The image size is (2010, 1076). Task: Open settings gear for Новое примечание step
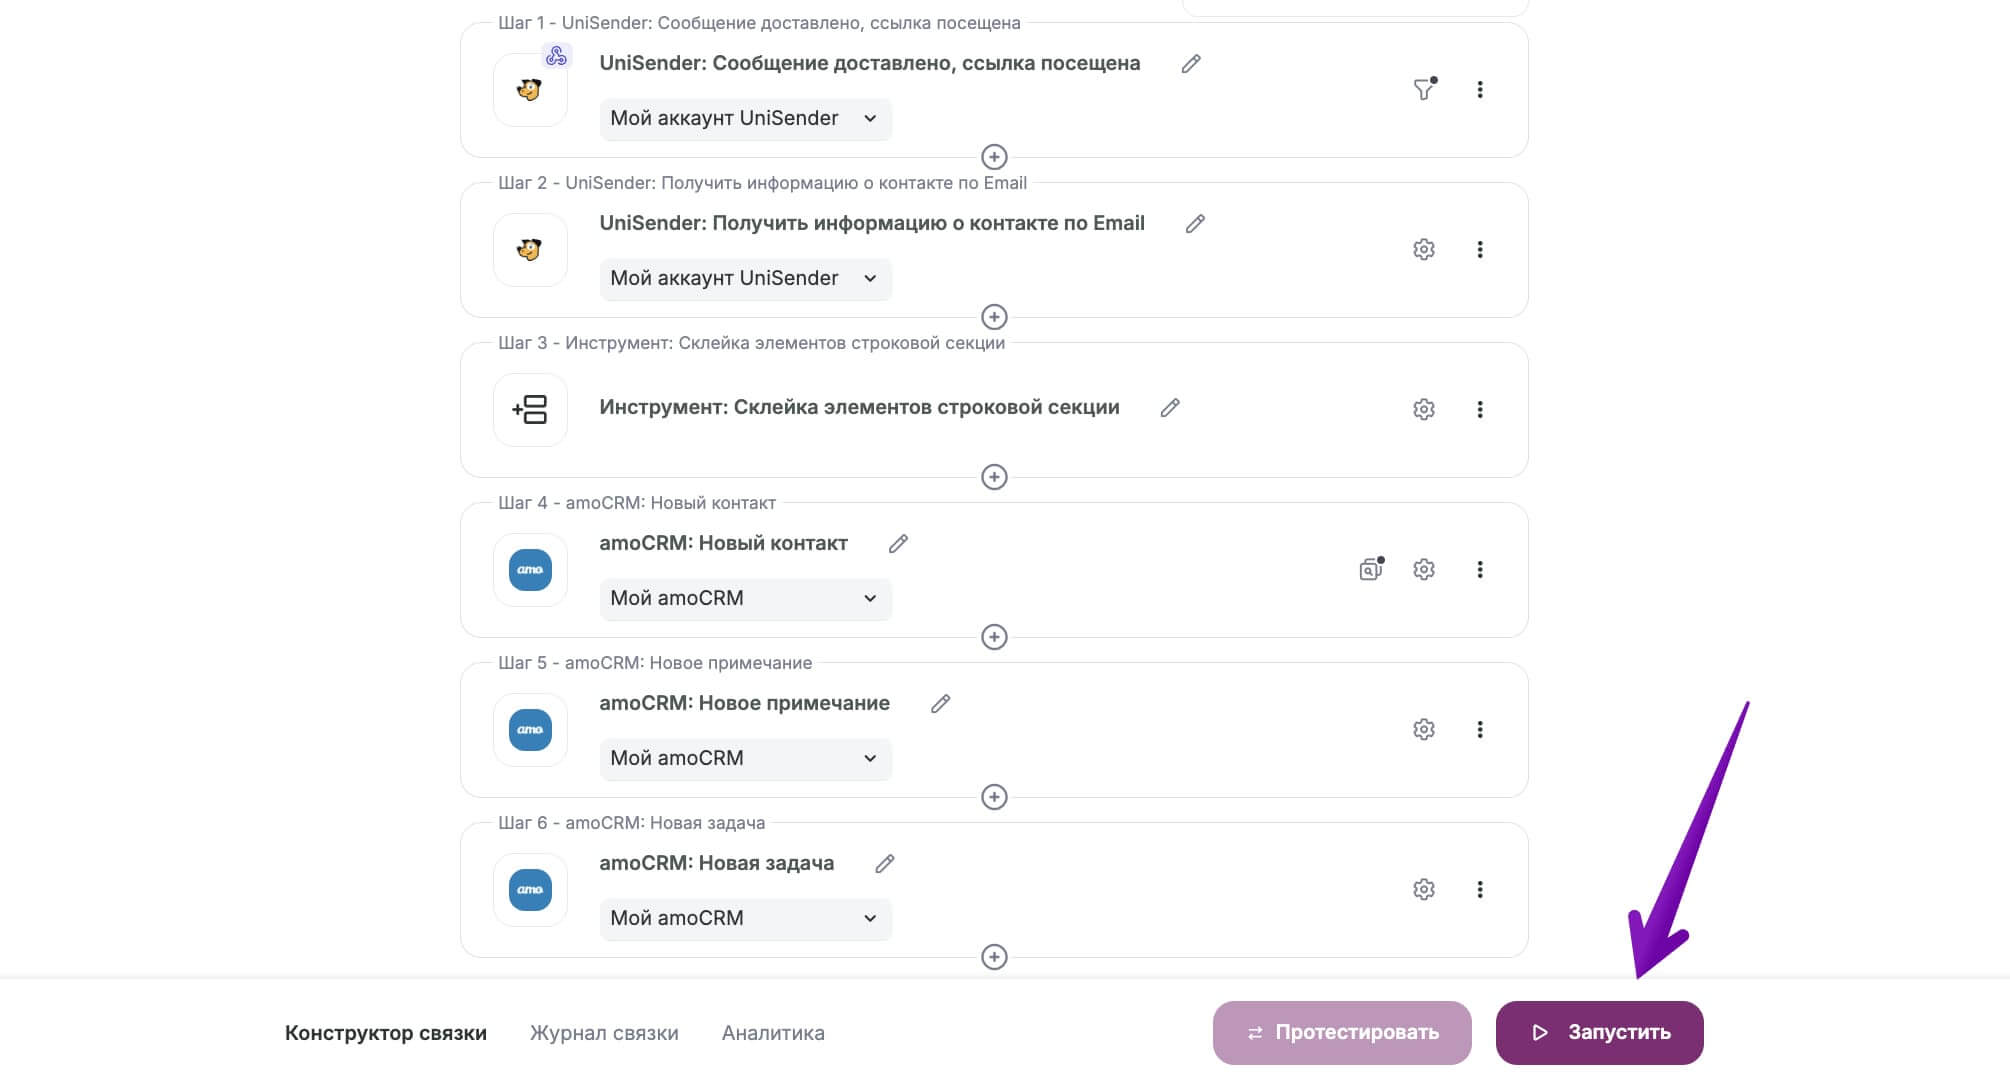[1424, 729]
